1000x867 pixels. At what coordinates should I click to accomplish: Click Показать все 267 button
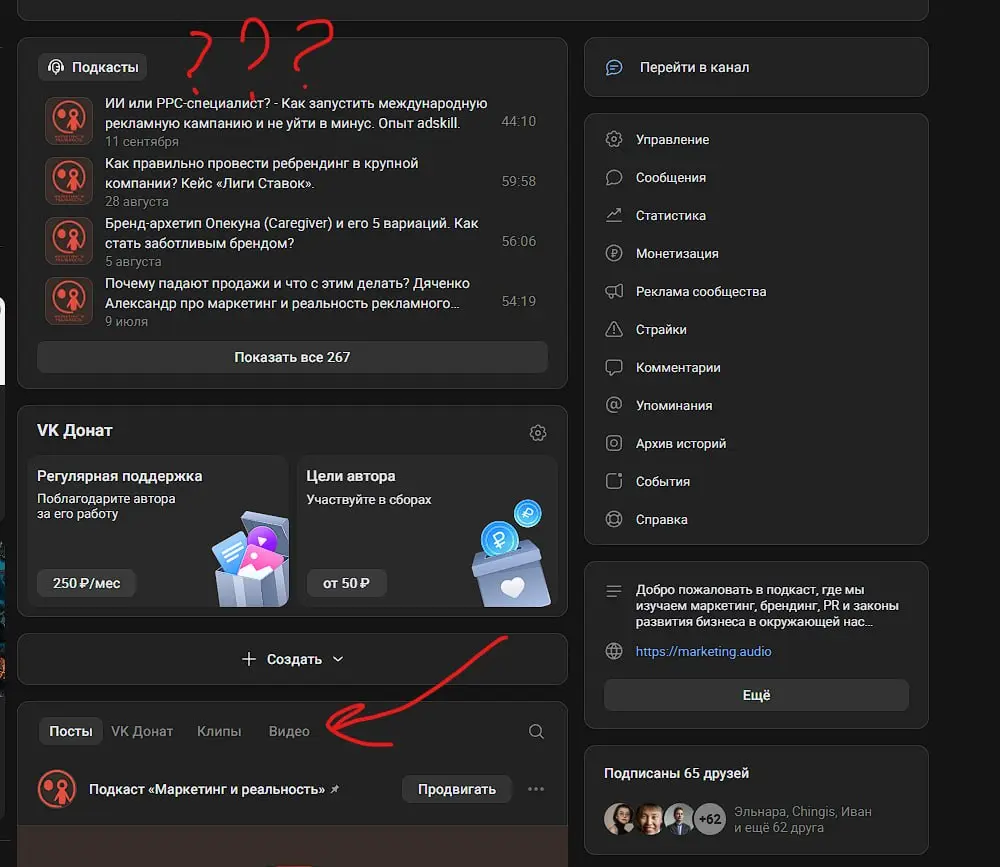click(x=292, y=357)
